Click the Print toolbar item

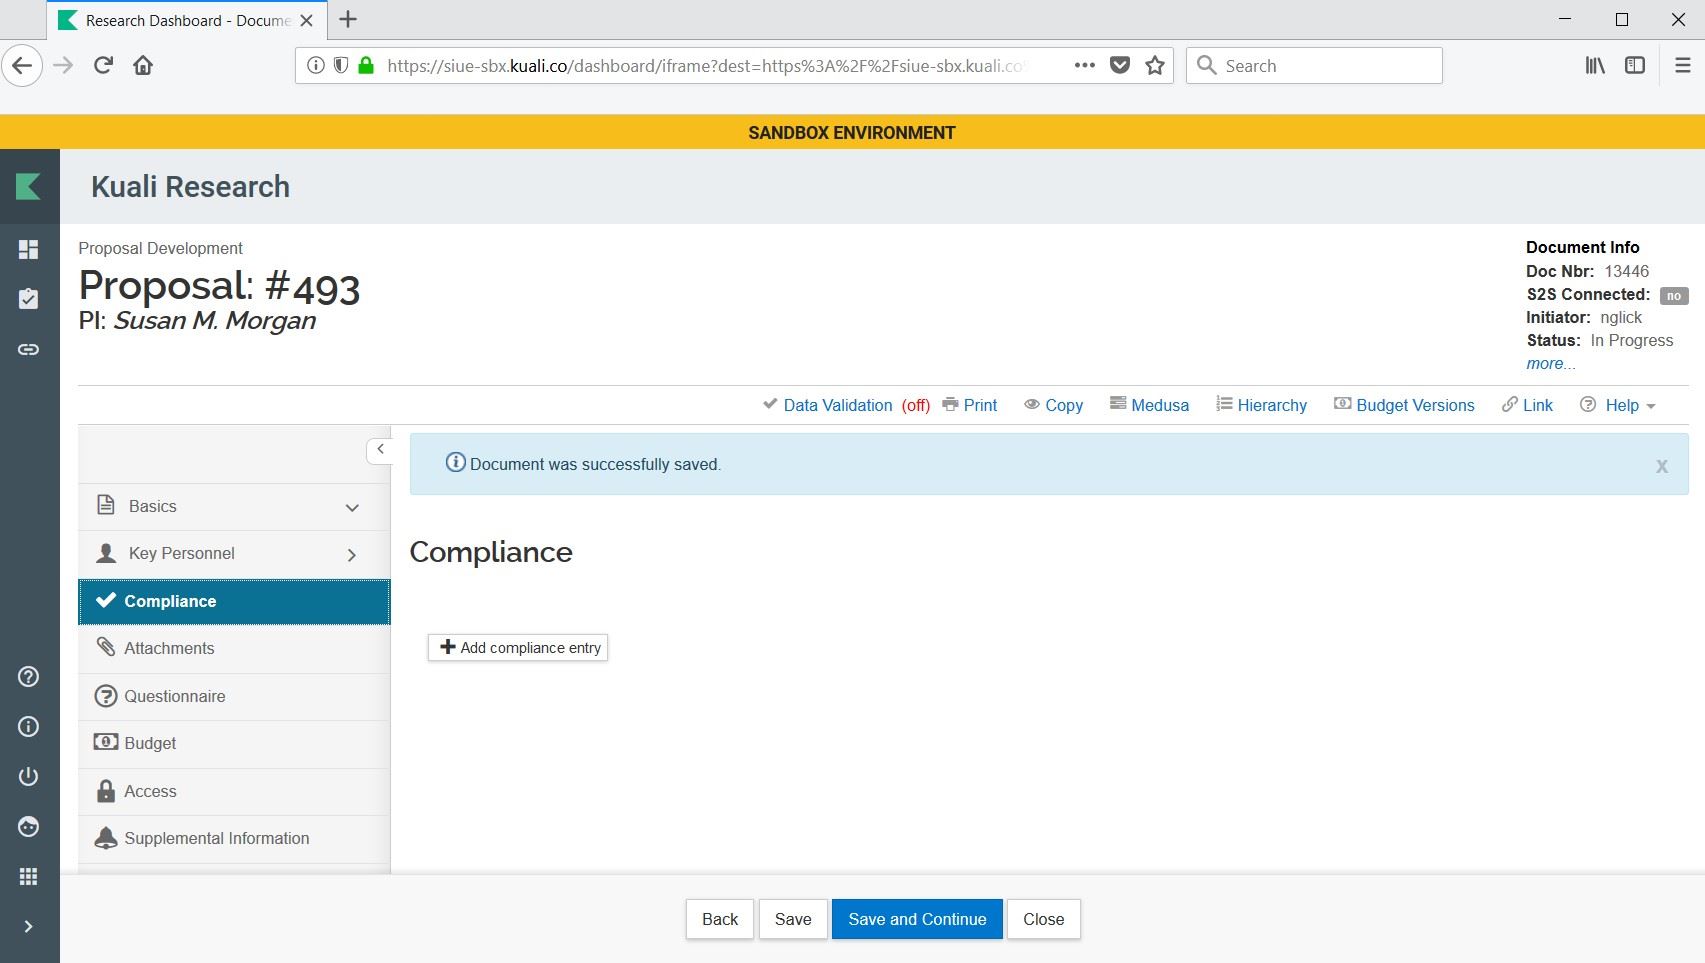coord(970,405)
